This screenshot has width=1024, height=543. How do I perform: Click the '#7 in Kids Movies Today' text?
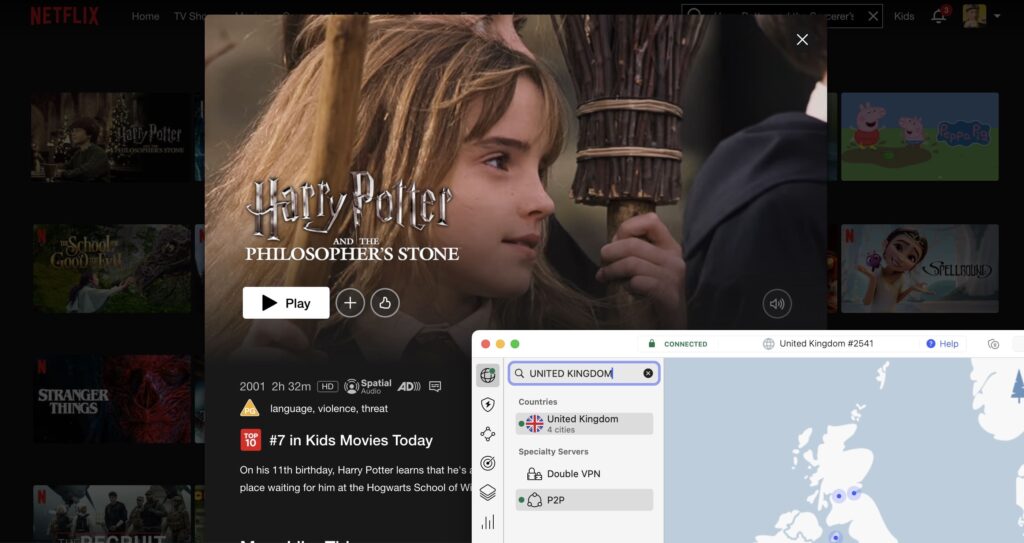point(351,440)
